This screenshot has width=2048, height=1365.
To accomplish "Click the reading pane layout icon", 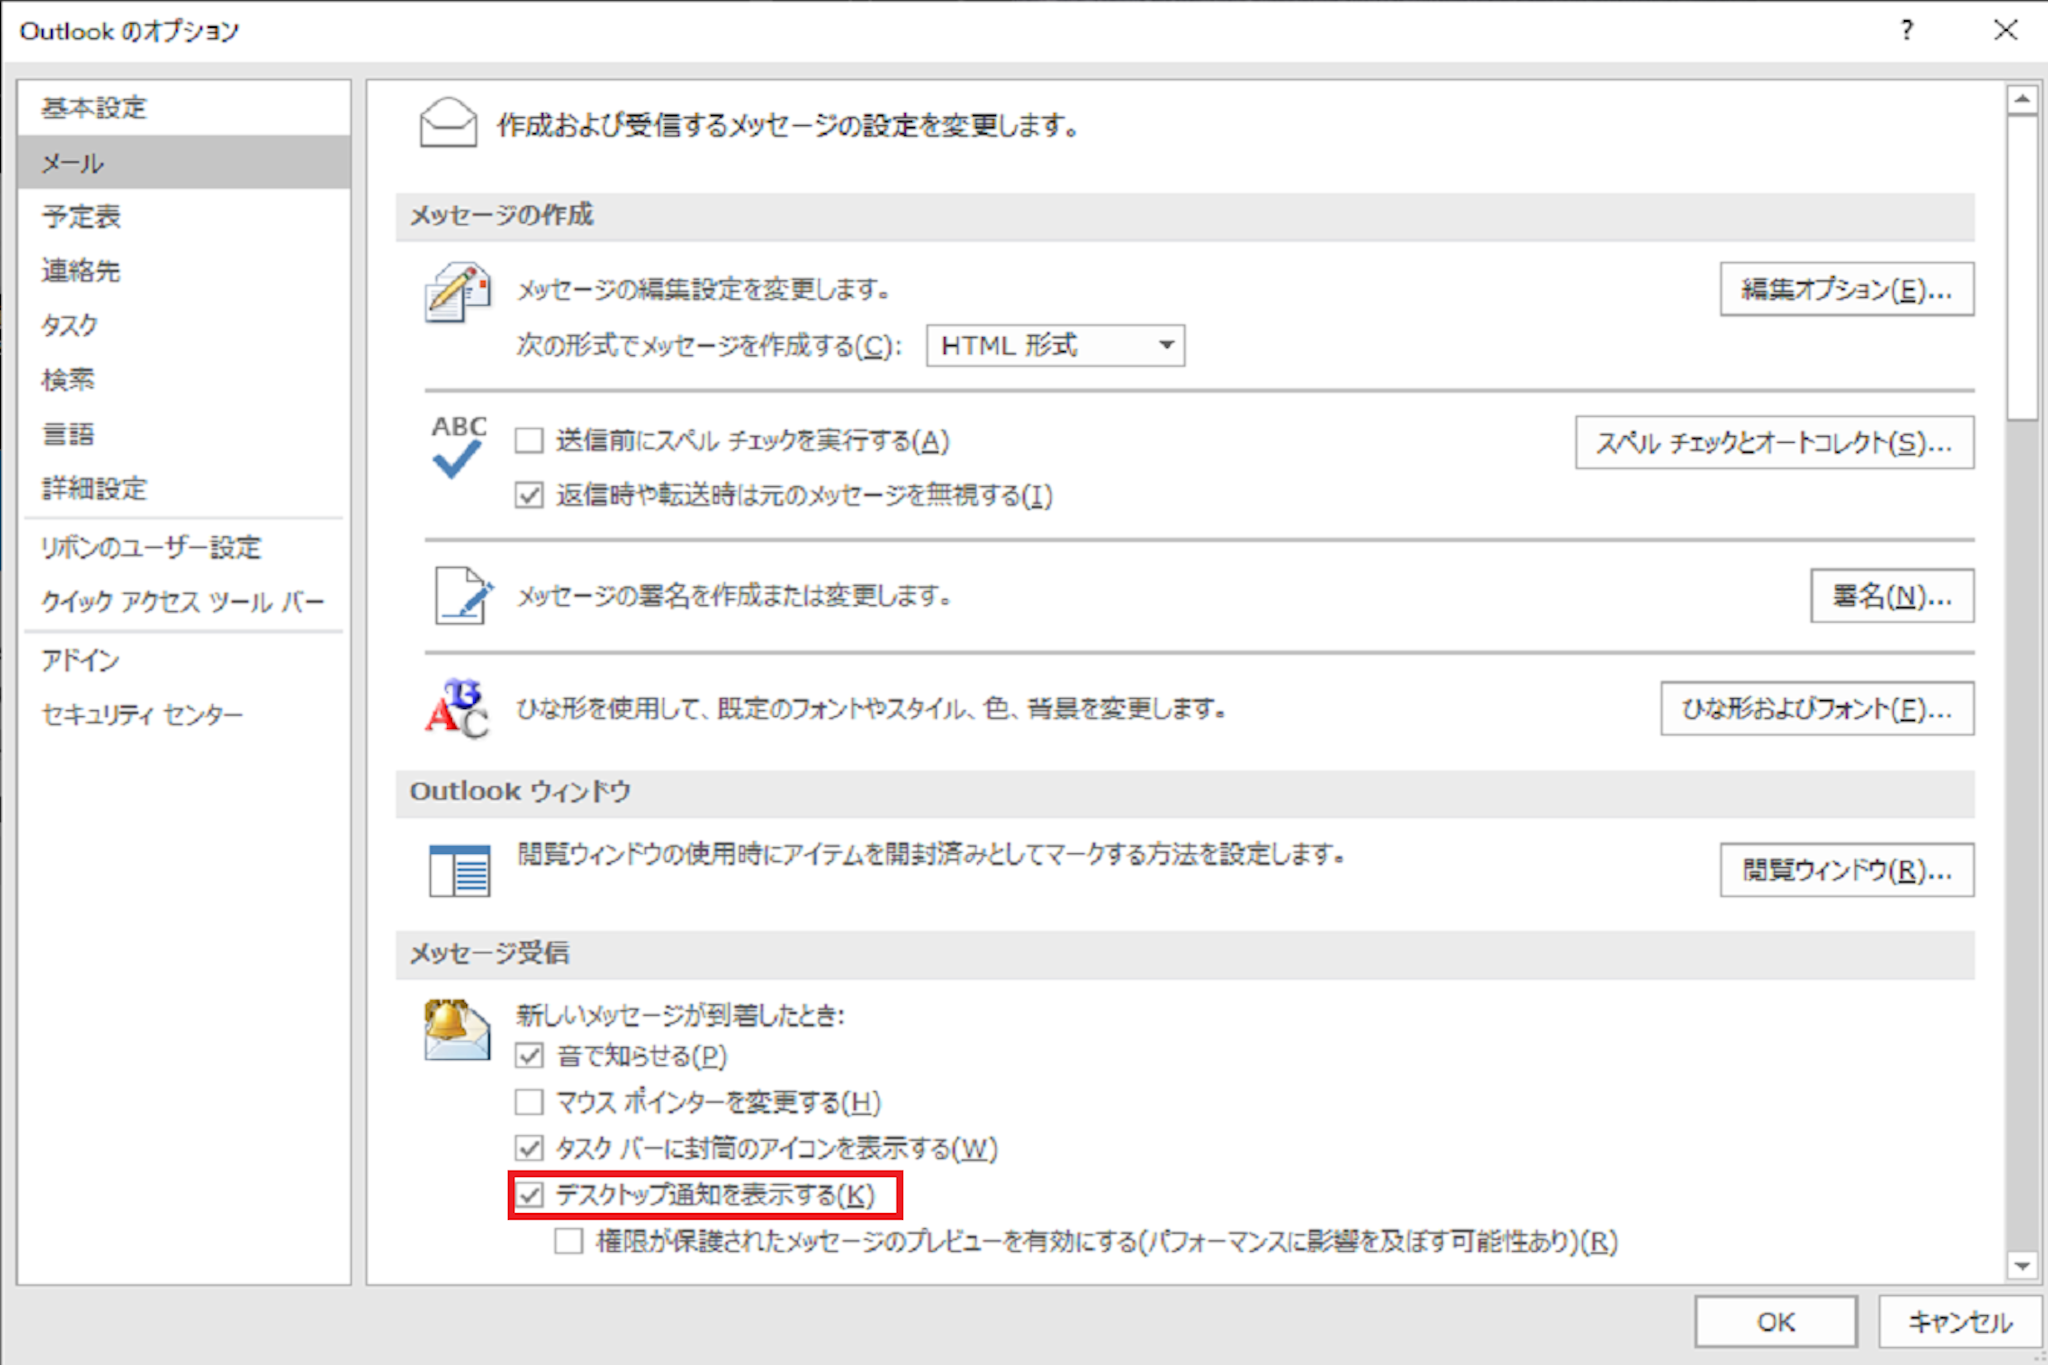I will 459,870.
